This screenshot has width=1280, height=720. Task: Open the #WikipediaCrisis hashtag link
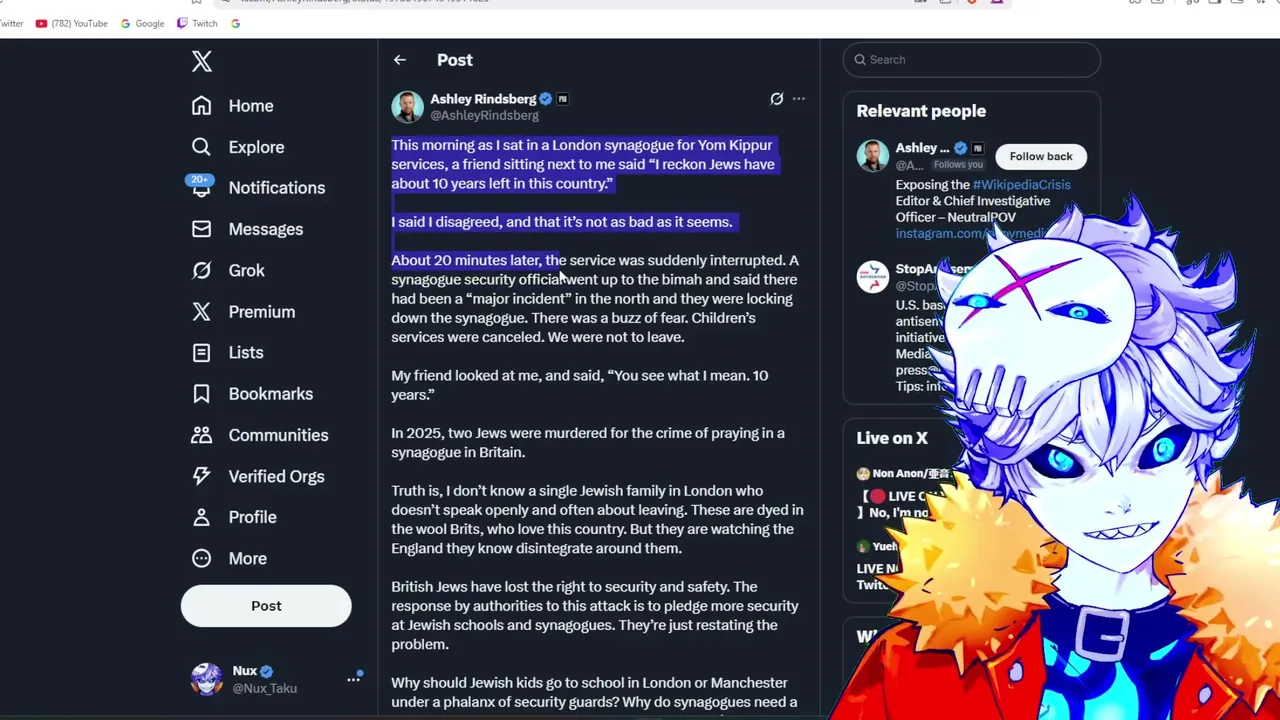pyautogui.click(x=1021, y=185)
